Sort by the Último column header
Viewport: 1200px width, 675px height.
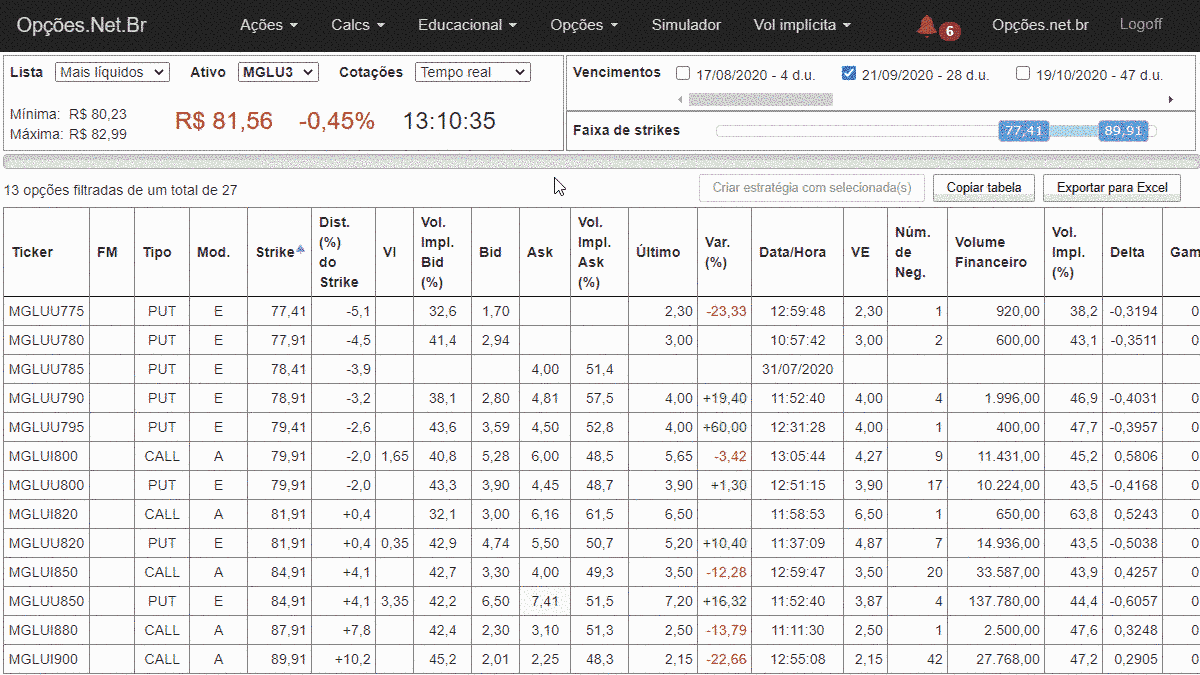(658, 252)
